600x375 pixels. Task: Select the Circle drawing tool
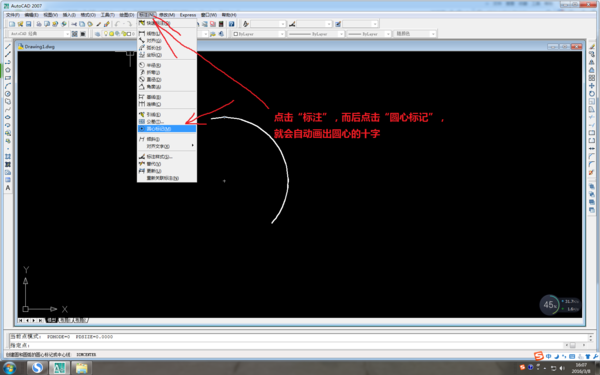point(8,94)
